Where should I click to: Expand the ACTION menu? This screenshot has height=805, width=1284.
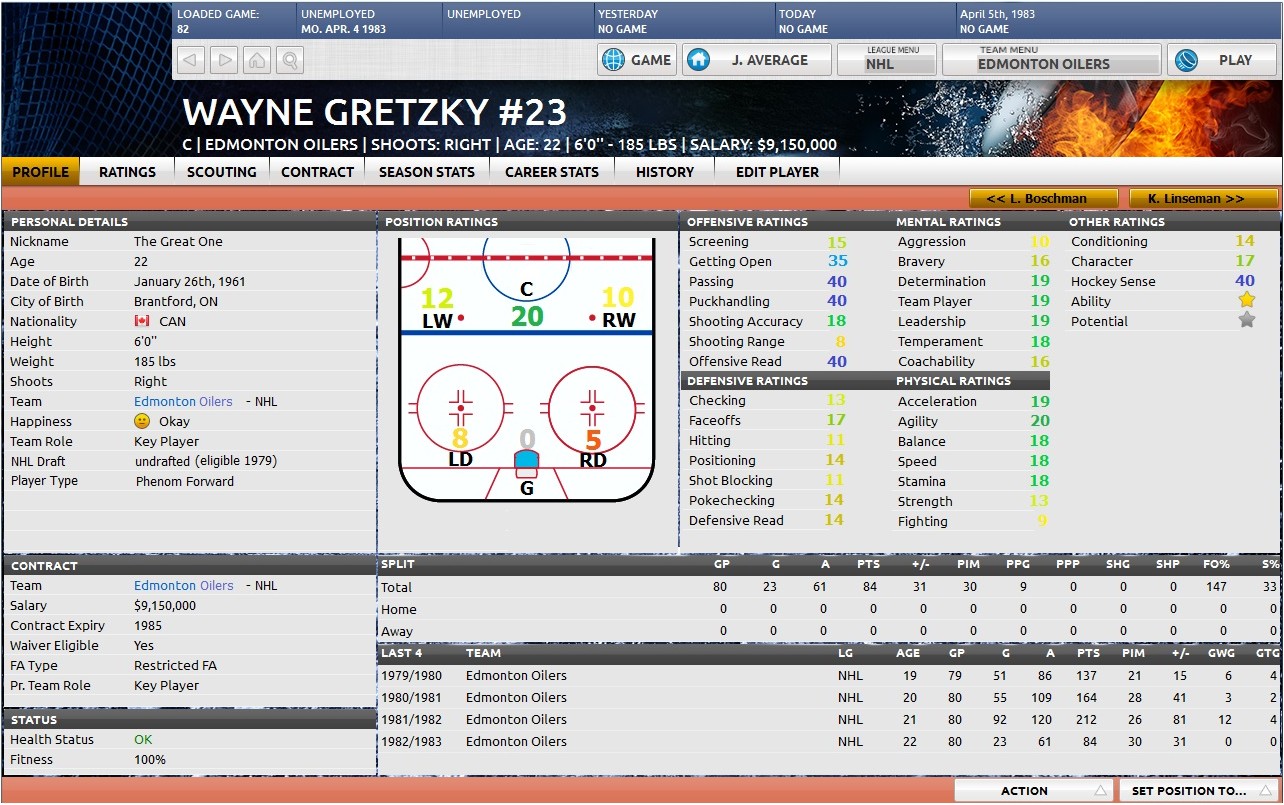click(1034, 790)
